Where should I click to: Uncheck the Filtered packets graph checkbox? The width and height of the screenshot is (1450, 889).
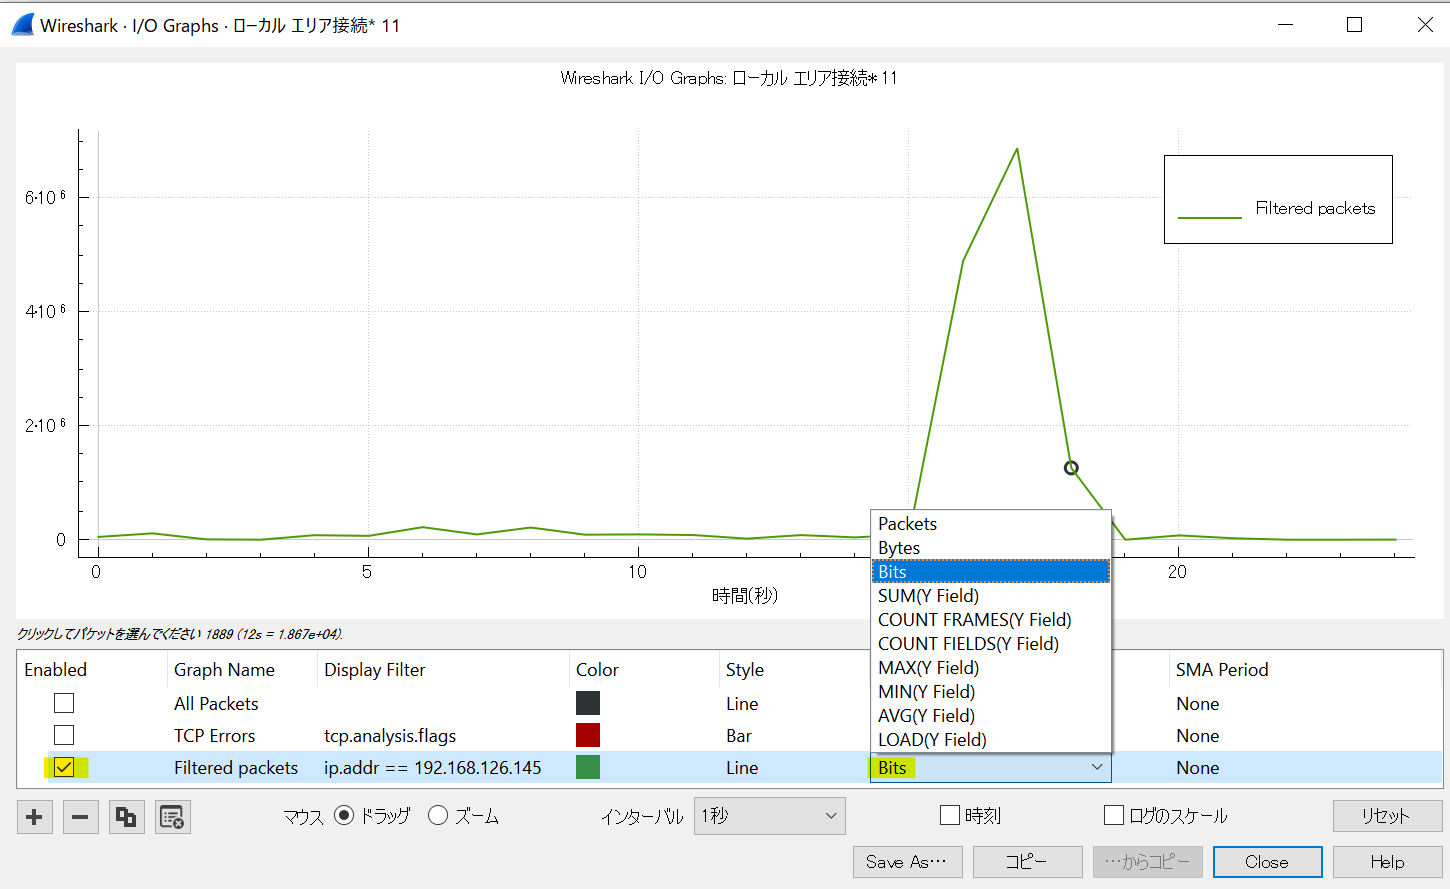(x=64, y=767)
